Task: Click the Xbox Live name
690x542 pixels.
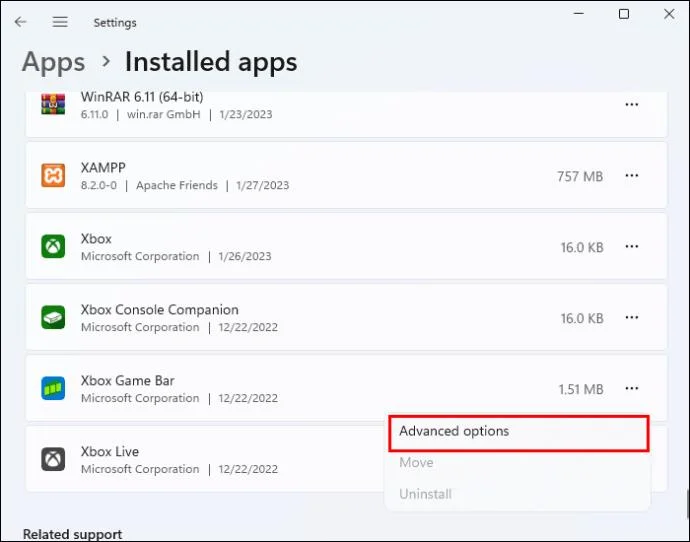Action: [x=110, y=451]
